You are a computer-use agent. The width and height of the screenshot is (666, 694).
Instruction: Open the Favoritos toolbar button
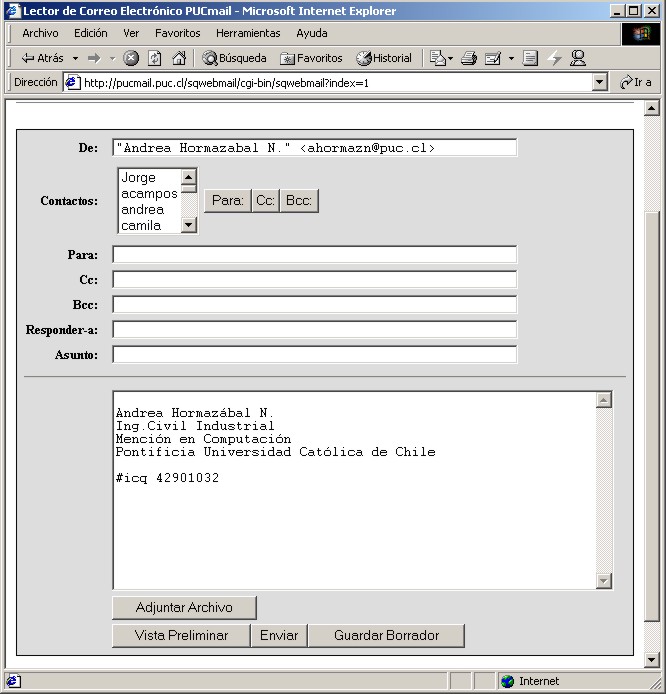(x=311, y=58)
